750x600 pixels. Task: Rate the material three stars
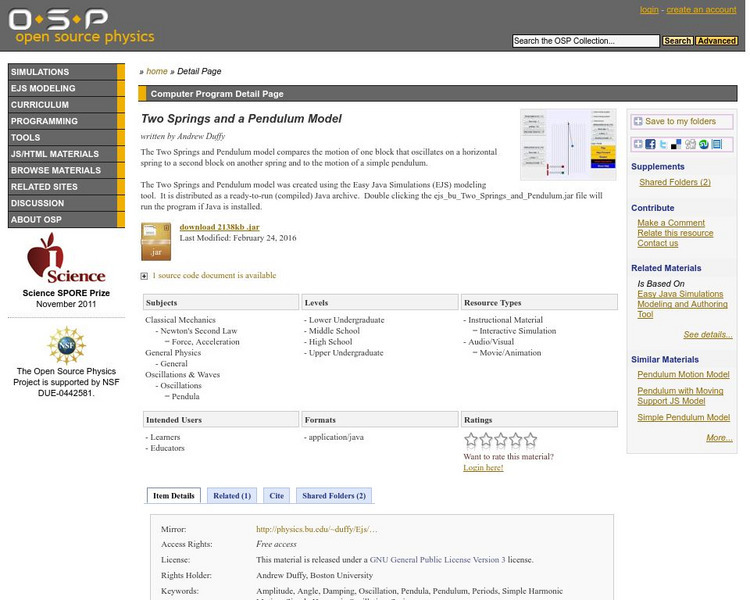(500, 439)
